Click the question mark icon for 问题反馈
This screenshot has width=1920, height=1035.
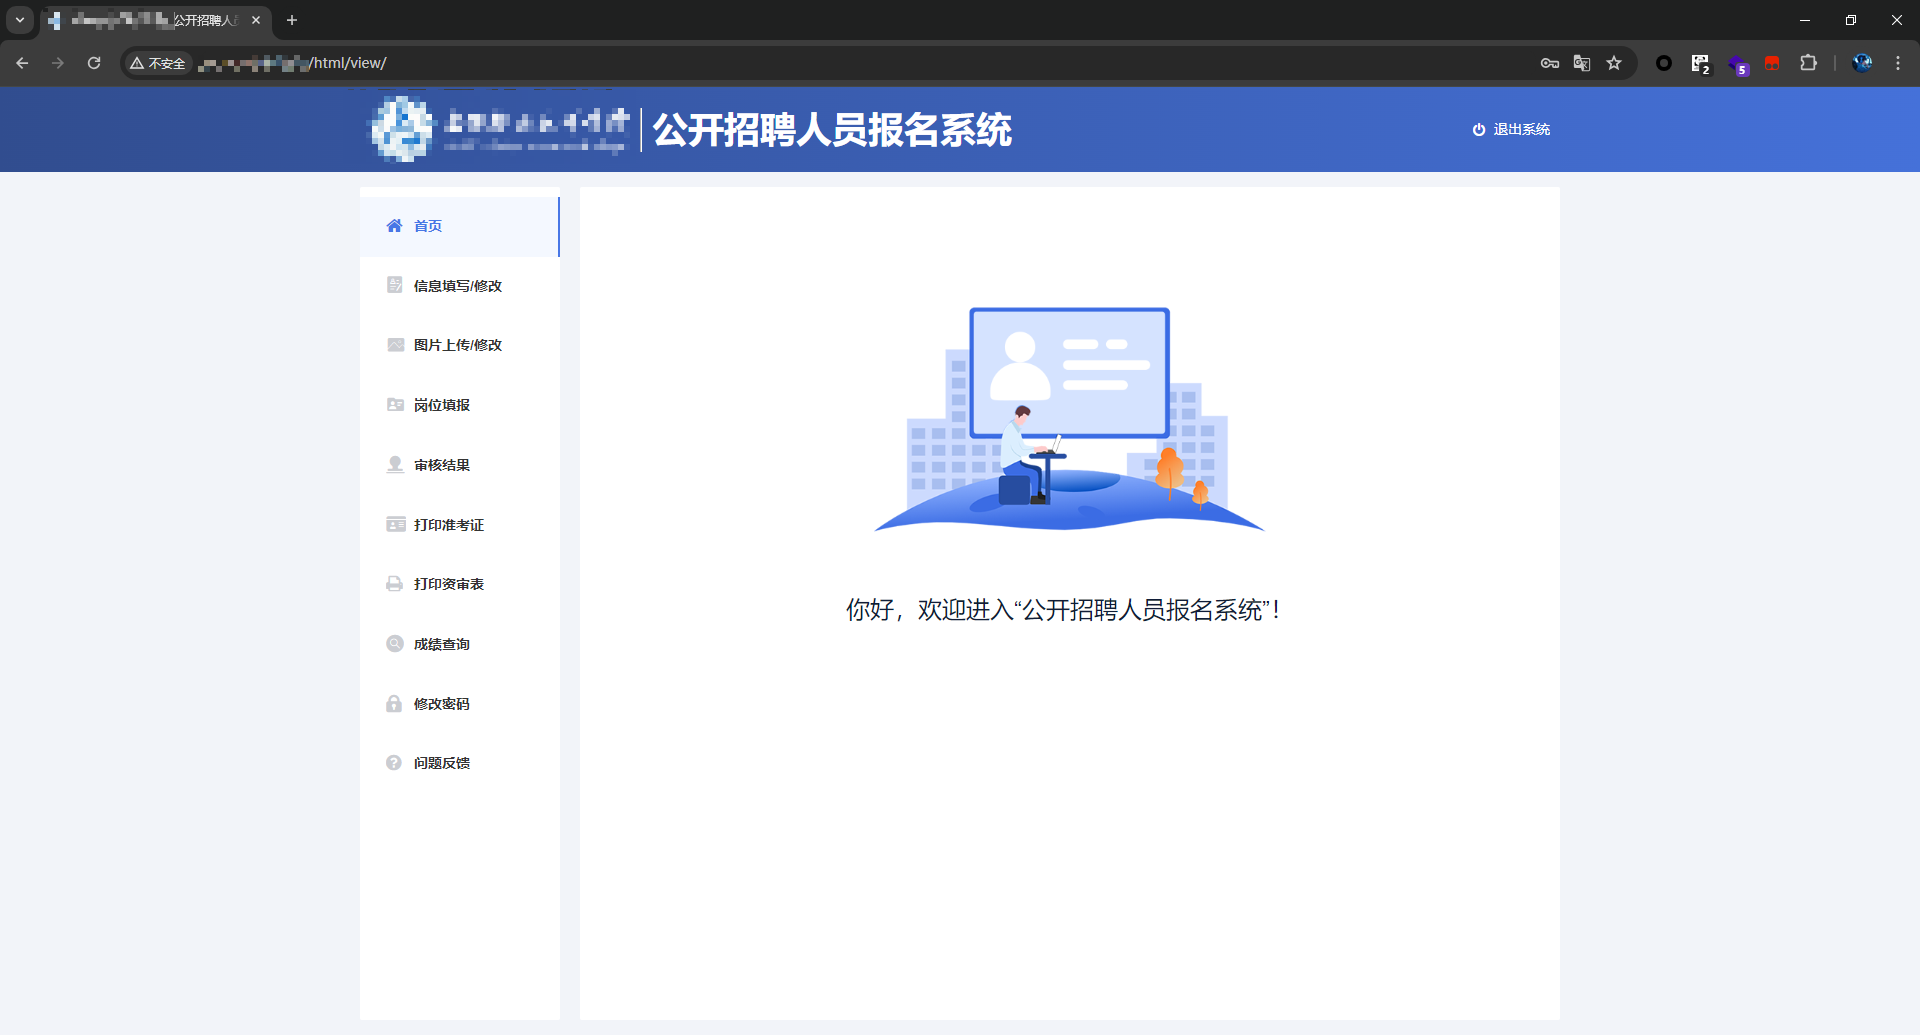coord(395,763)
